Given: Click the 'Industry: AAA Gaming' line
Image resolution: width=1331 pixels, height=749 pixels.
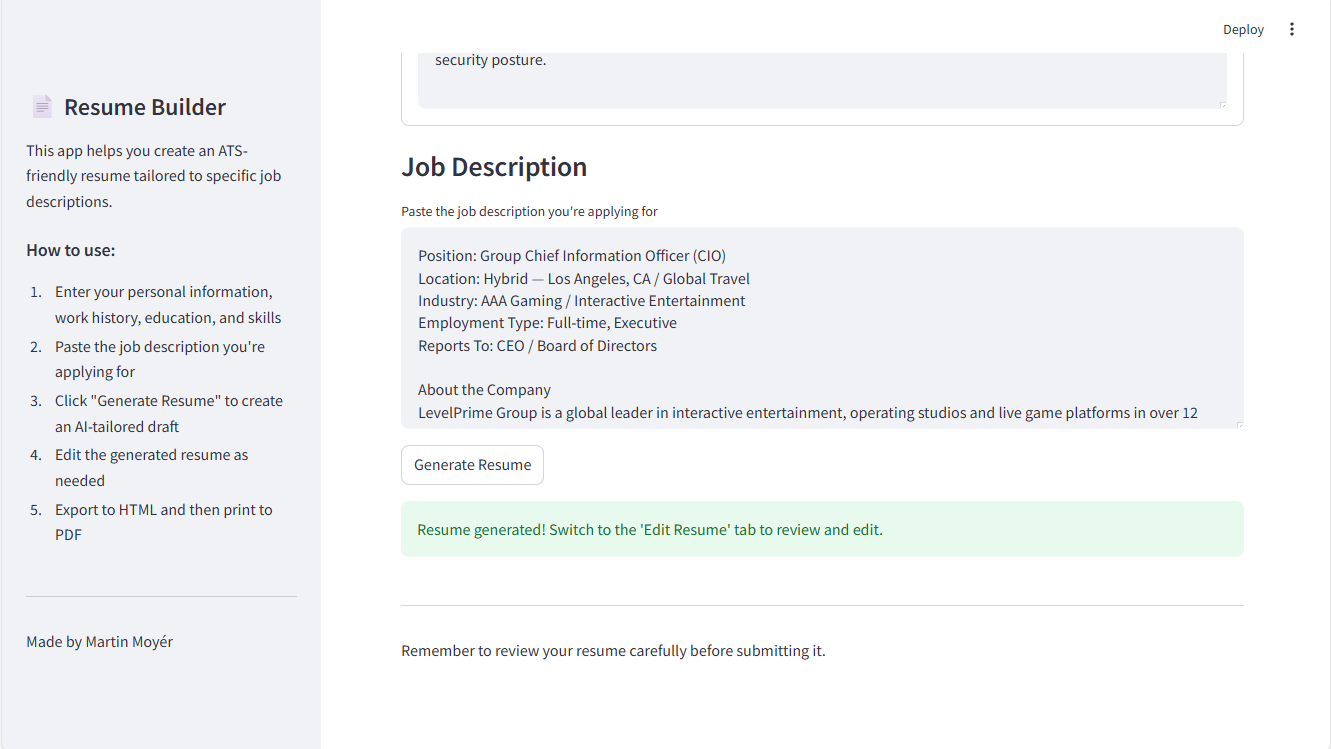Looking at the screenshot, I should coord(582,301).
